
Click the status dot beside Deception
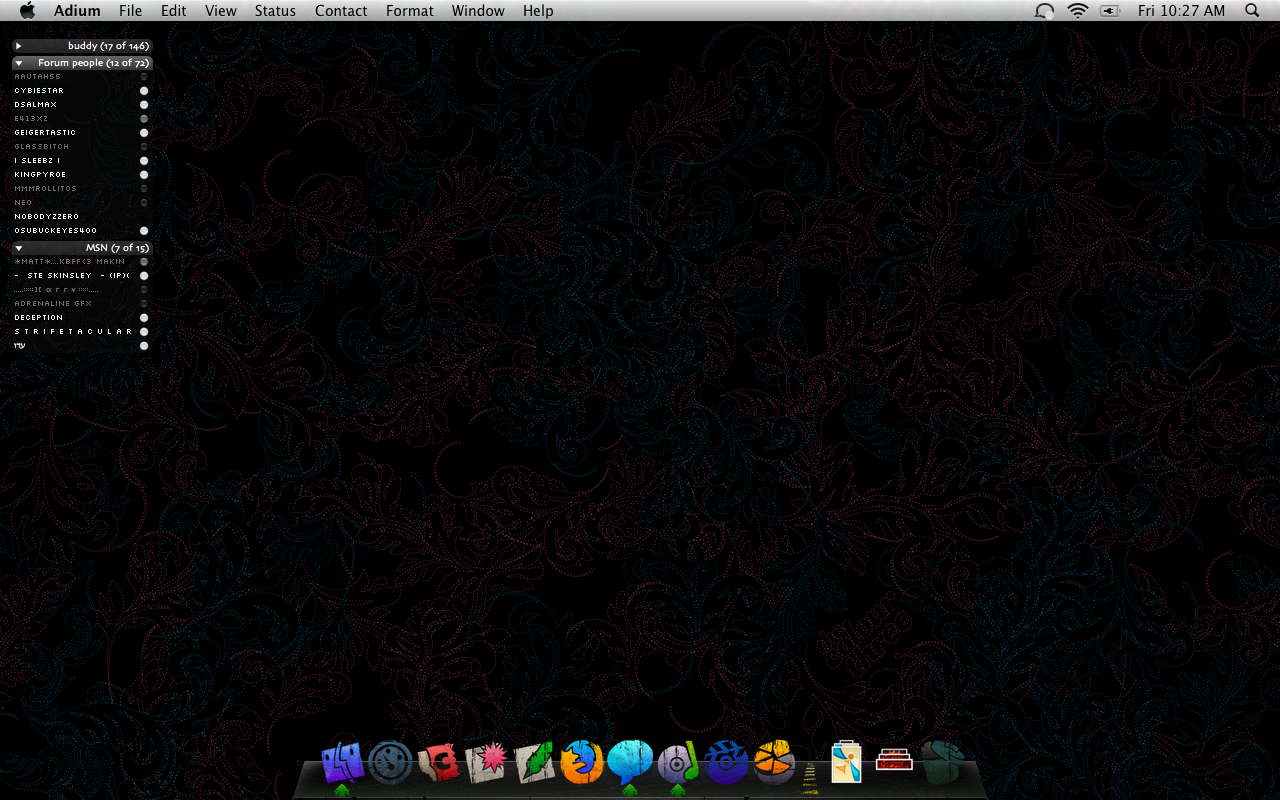(x=144, y=318)
